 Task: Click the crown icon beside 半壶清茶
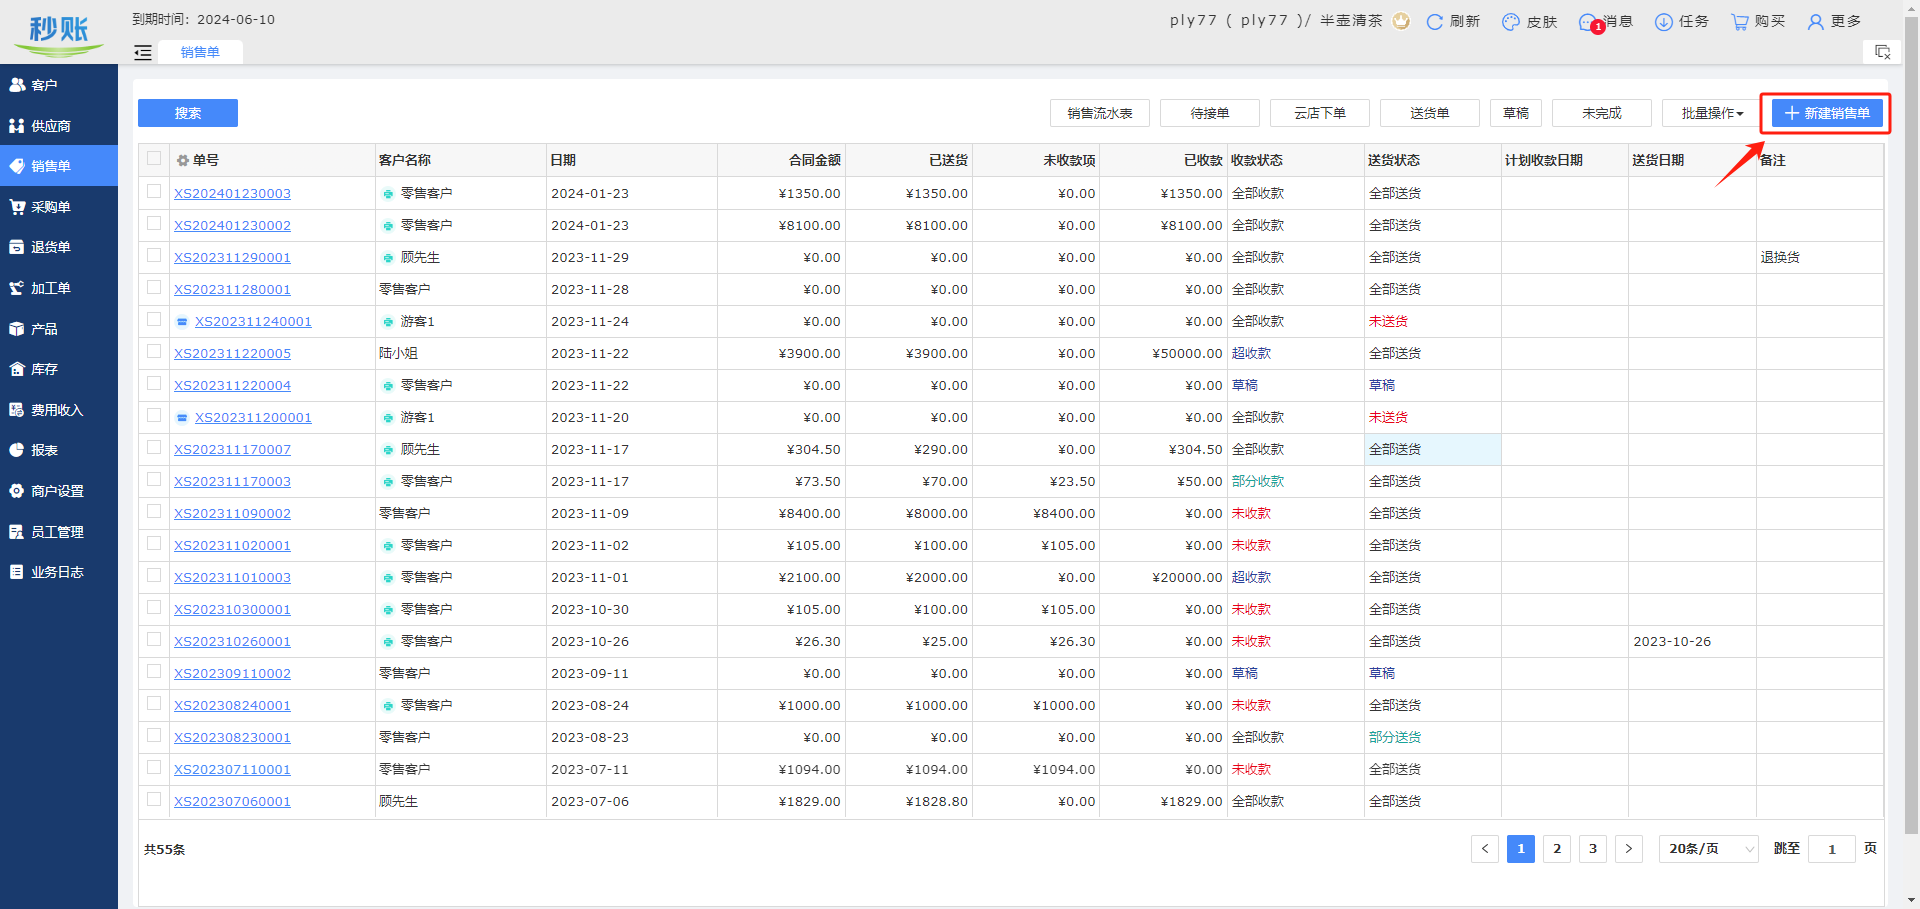(x=1401, y=21)
